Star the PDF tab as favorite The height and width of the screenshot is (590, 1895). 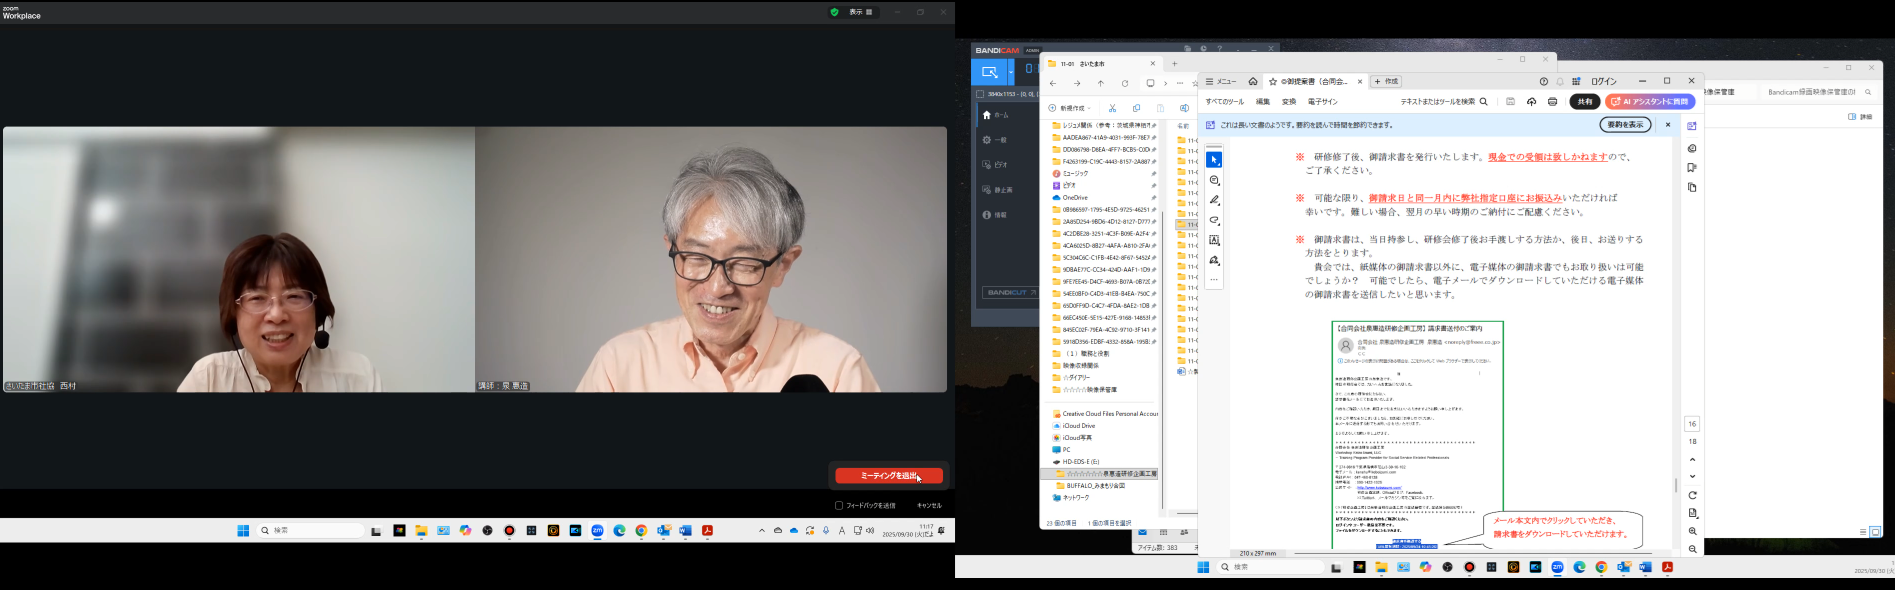(1273, 82)
